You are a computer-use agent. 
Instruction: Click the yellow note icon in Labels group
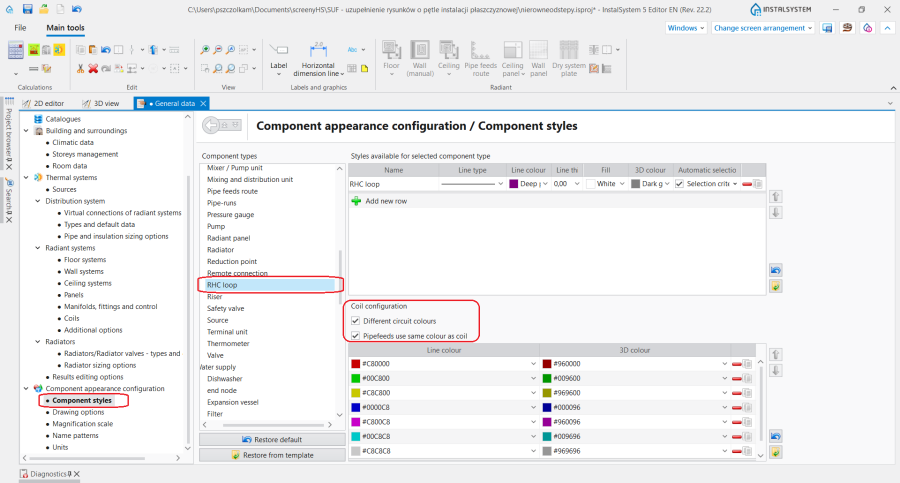pos(364,68)
